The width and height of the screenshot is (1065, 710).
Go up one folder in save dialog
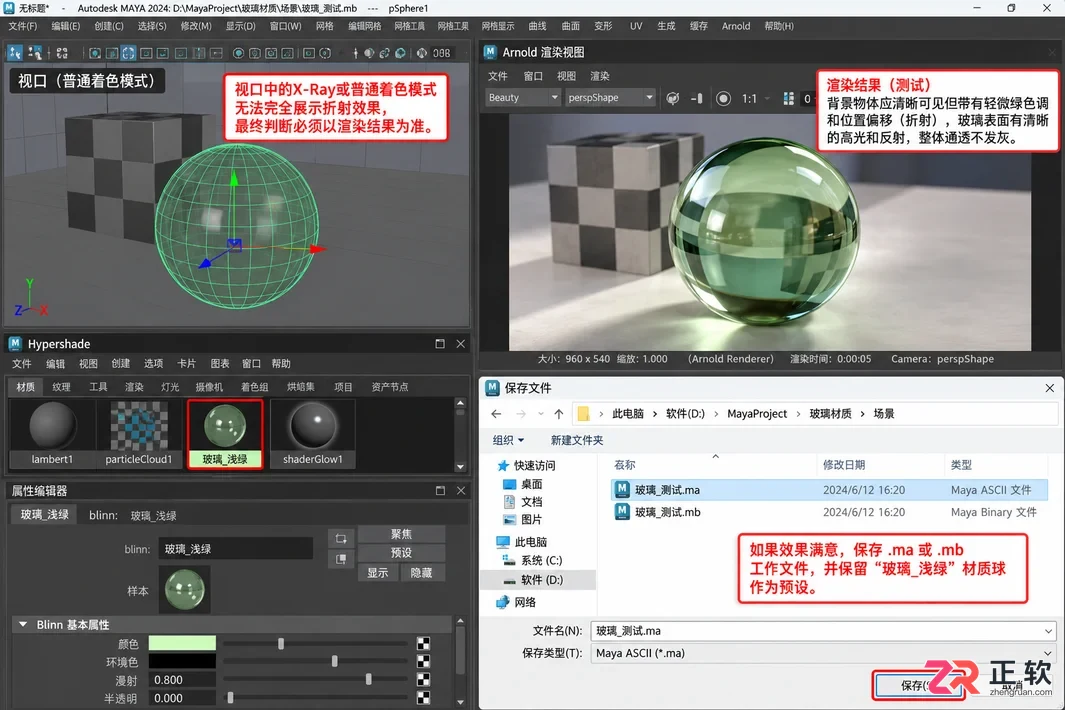(x=558, y=414)
